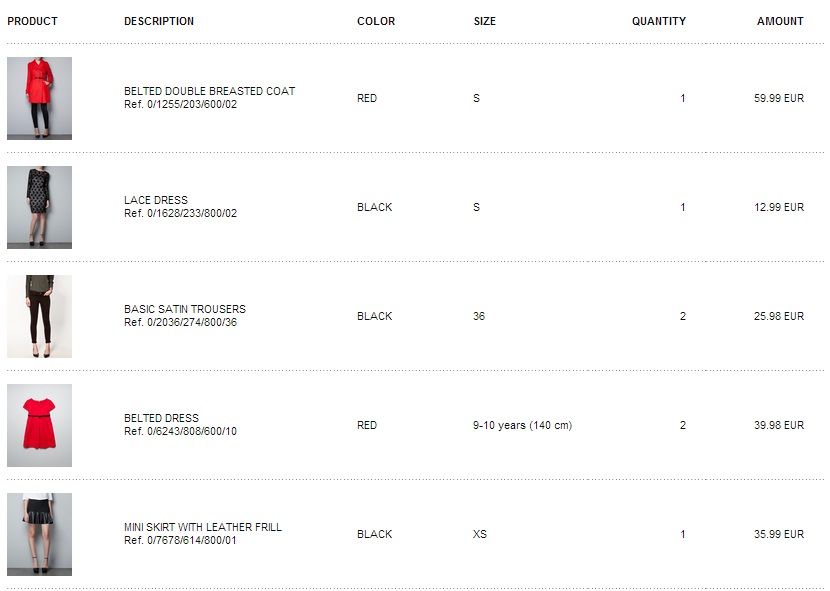Screen dimensions: 830x591
Task: Click the 35.99 EUR mini skirt amount
Action: point(779,534)
